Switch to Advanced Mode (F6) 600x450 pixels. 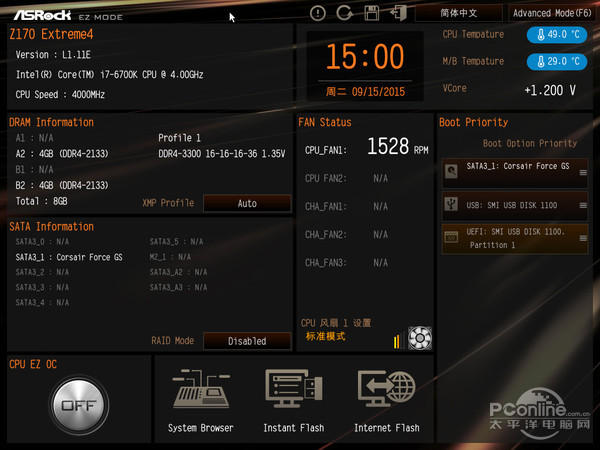(552, 13)
